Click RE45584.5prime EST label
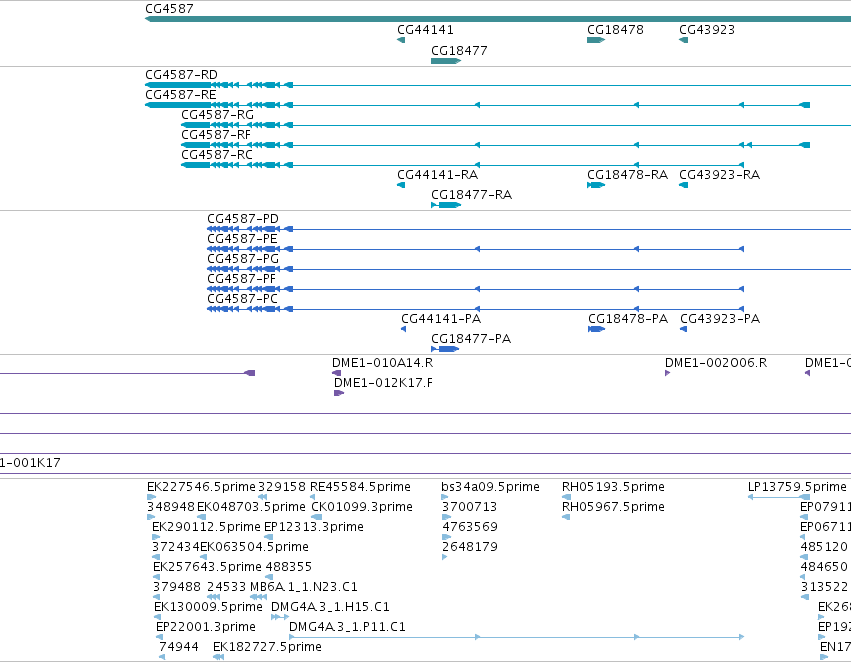 (360, 487)
